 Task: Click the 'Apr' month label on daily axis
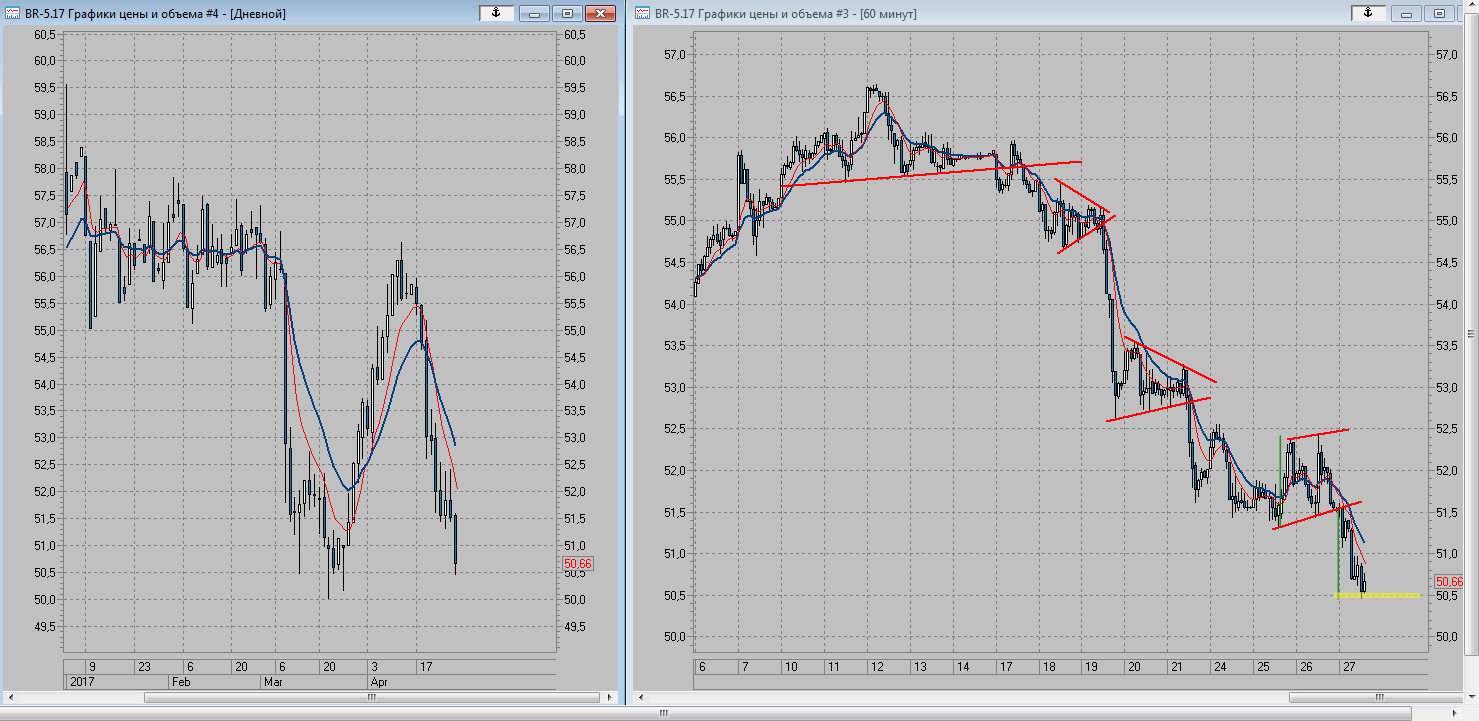click(x=379, y=681)
